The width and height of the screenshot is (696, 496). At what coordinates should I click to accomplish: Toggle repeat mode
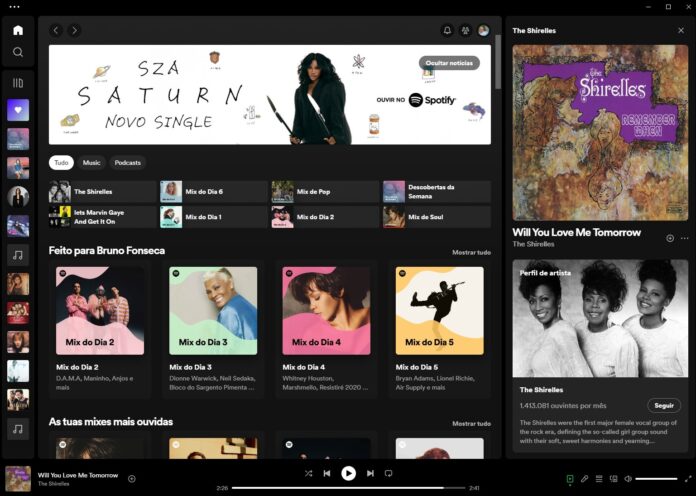click(389, 473)
